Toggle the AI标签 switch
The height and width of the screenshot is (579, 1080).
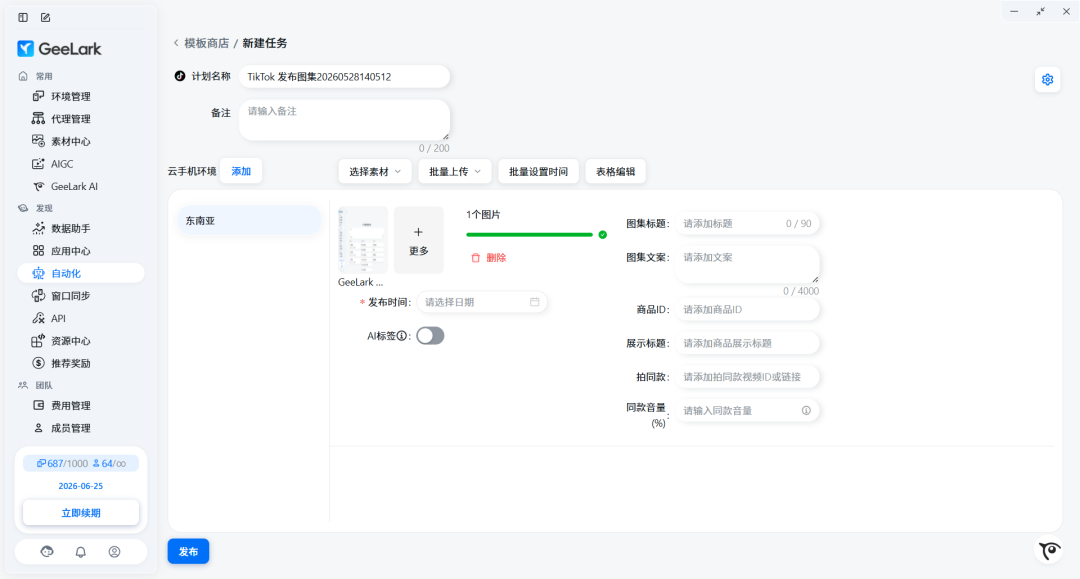(x=430, y=336)
